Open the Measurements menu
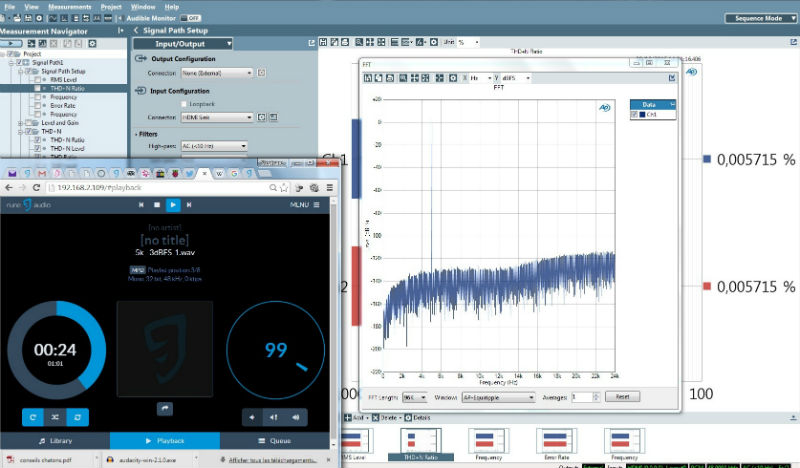 coord(69,7)
